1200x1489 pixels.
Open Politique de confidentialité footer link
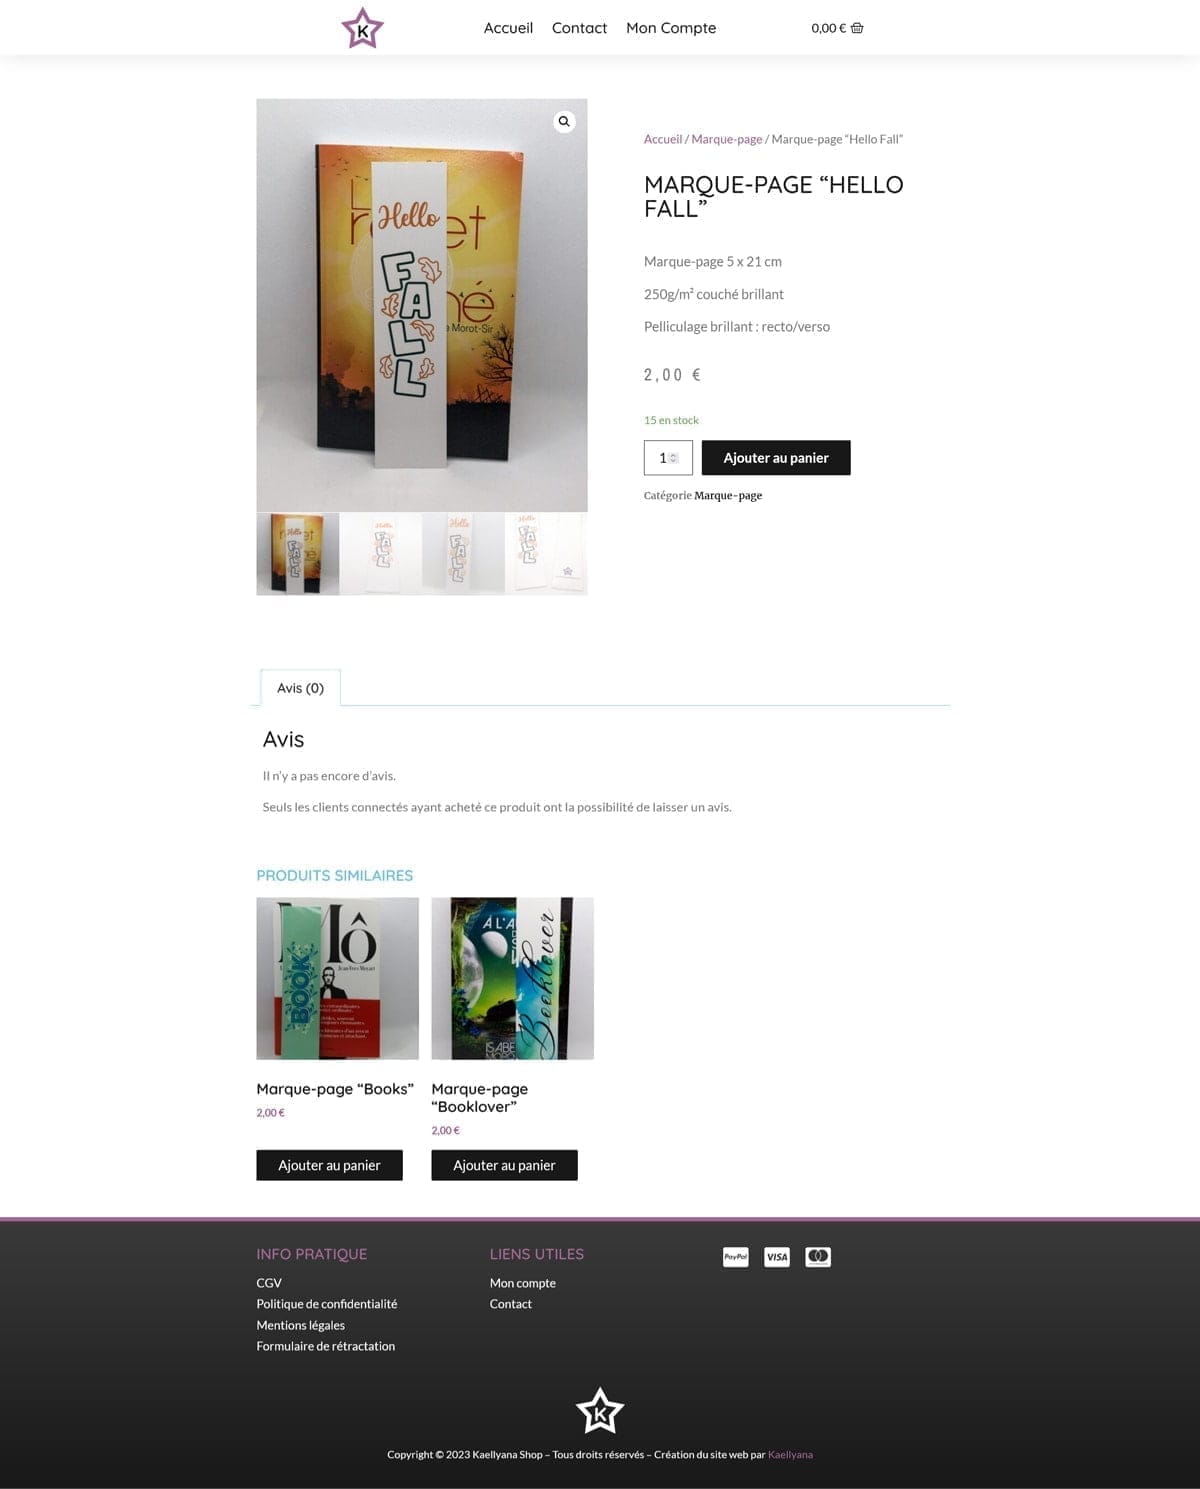tap(327, 1304)
